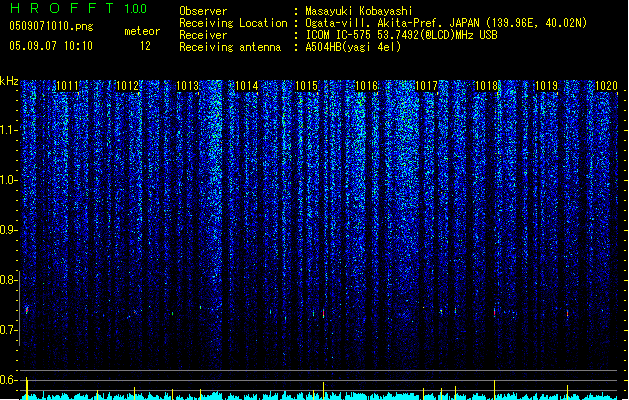The height and width of the screenshot is (400, 629).
Task: Click the red meteor echo beneath the 1019 label
Action: pos(568,313)
